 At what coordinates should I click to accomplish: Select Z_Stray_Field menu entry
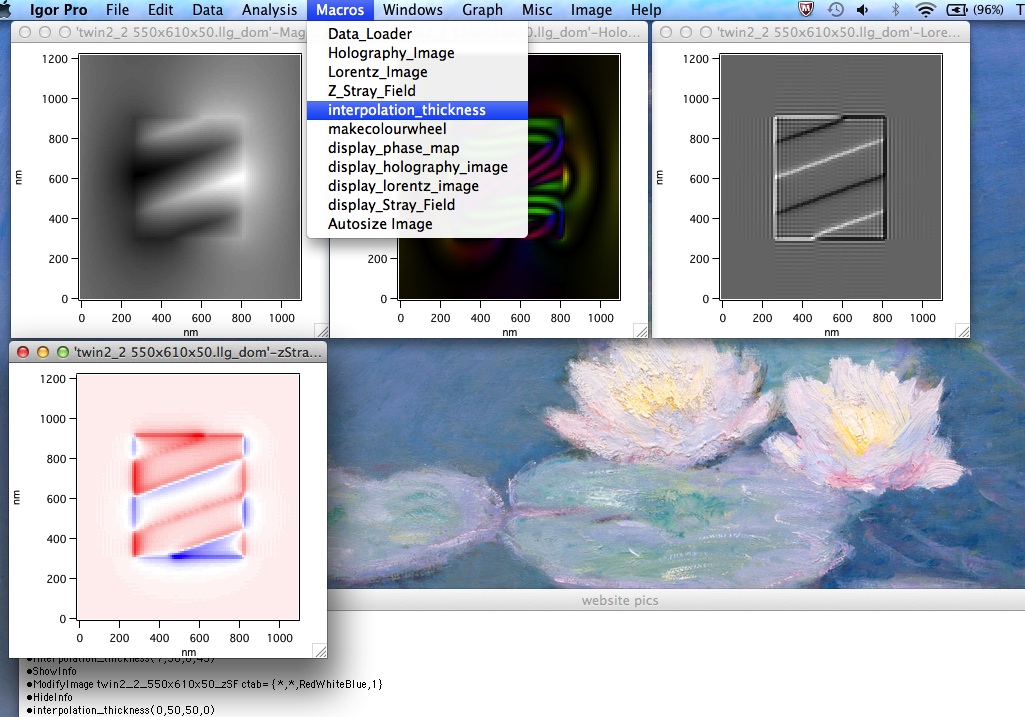372,91
